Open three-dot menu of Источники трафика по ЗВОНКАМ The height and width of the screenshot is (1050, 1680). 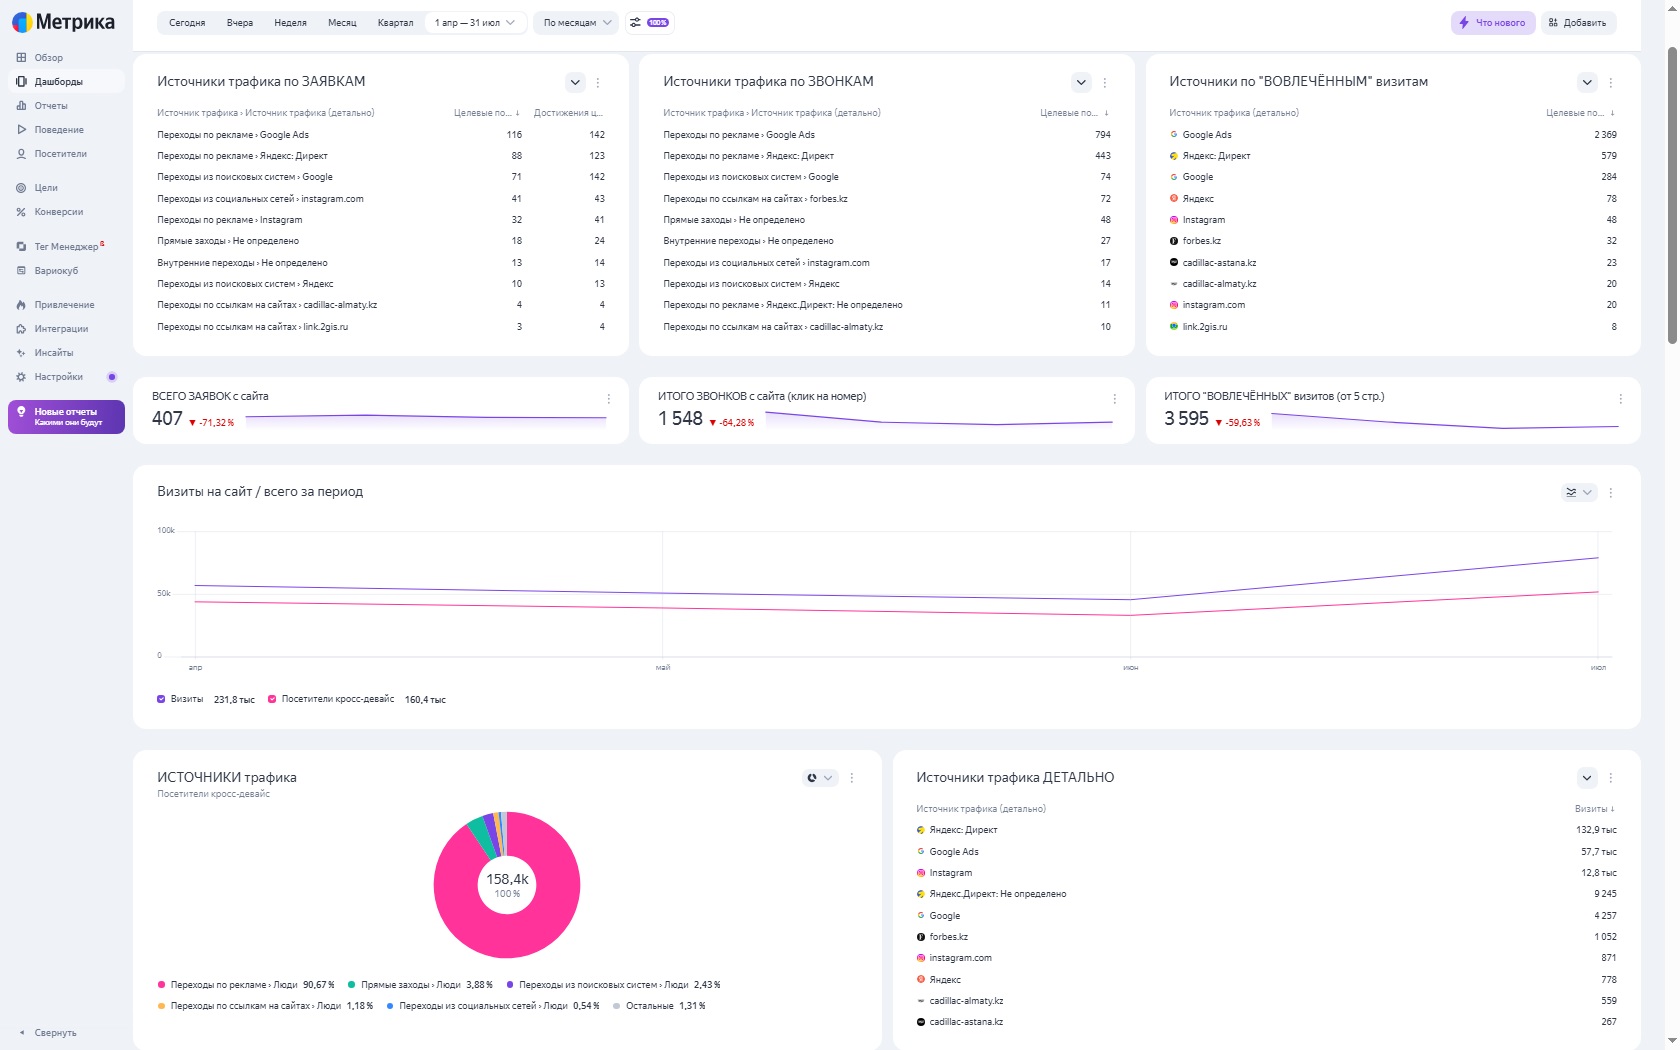point(1105,83)
